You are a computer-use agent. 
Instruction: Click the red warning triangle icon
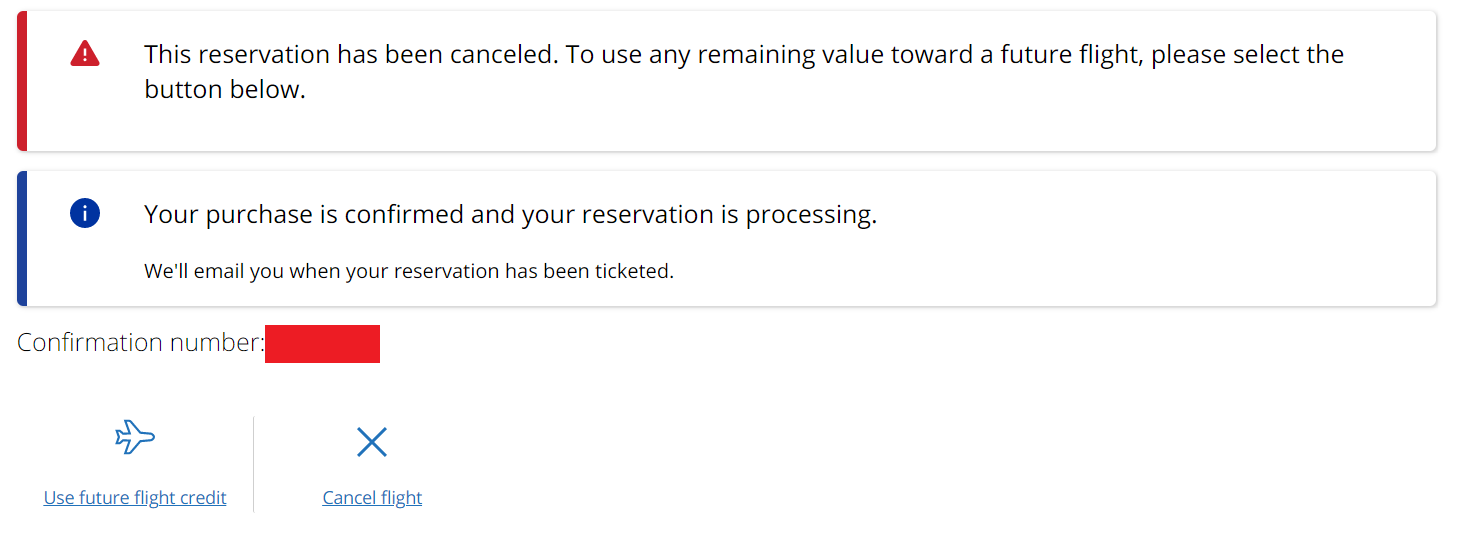(85, 53)
